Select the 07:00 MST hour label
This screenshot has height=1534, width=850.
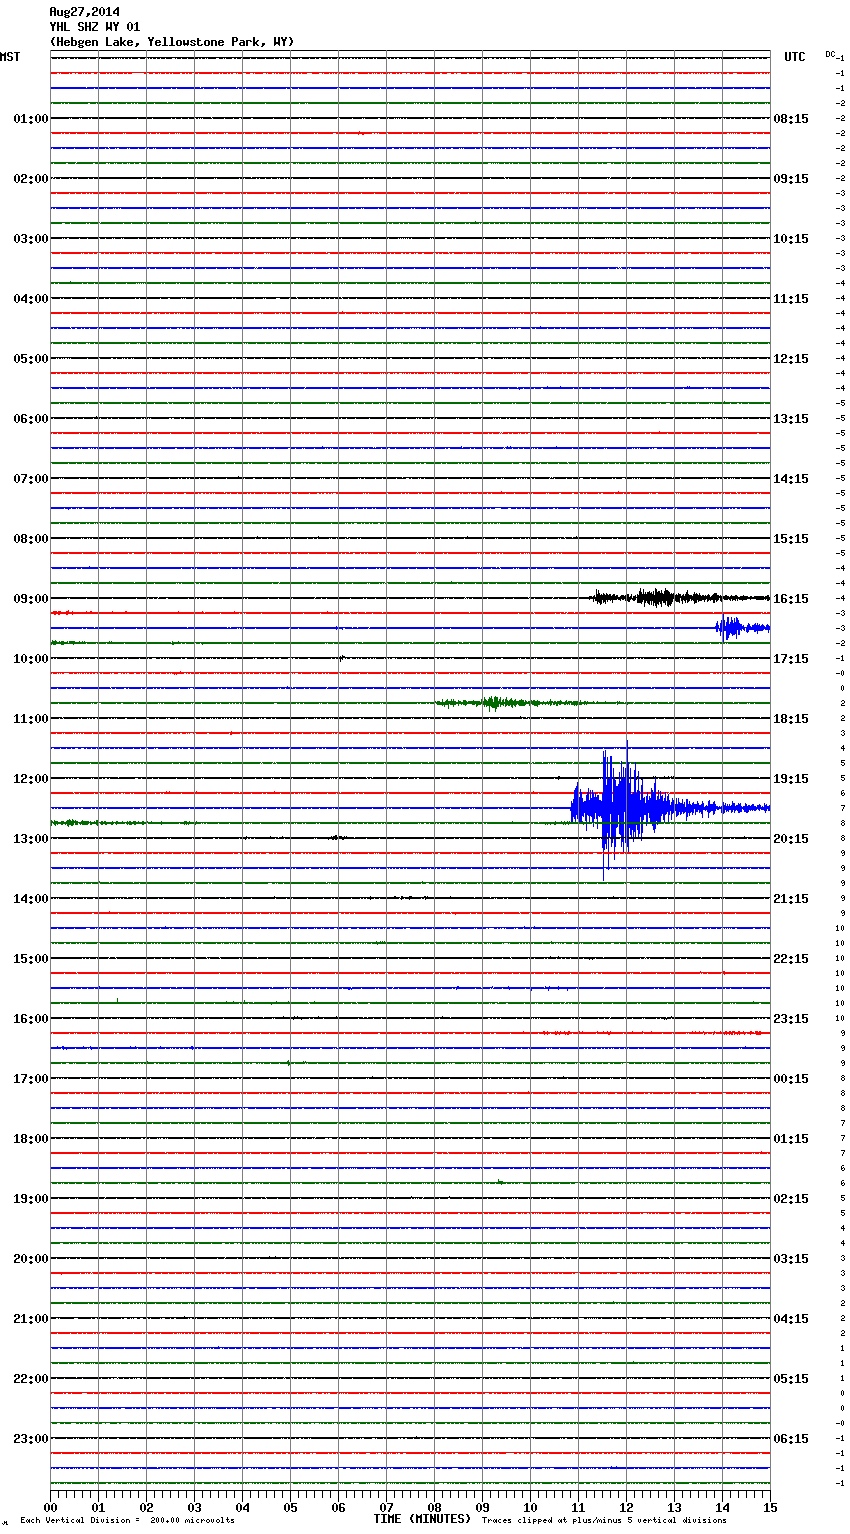point(31,479)
